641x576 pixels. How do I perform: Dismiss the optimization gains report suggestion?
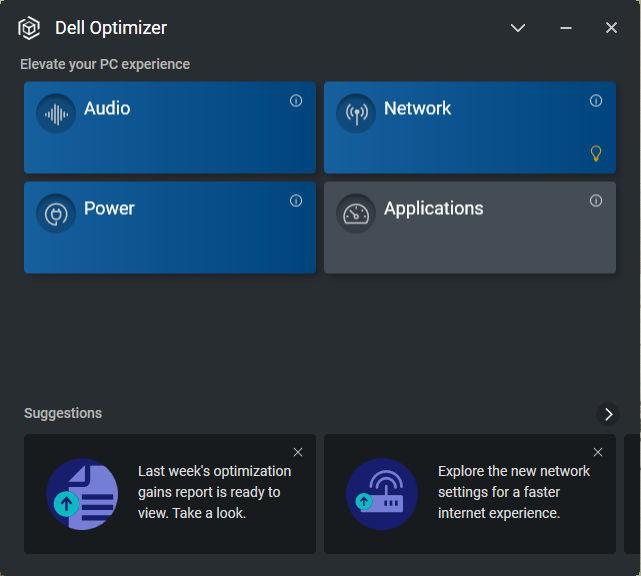(x=298, y=452)
